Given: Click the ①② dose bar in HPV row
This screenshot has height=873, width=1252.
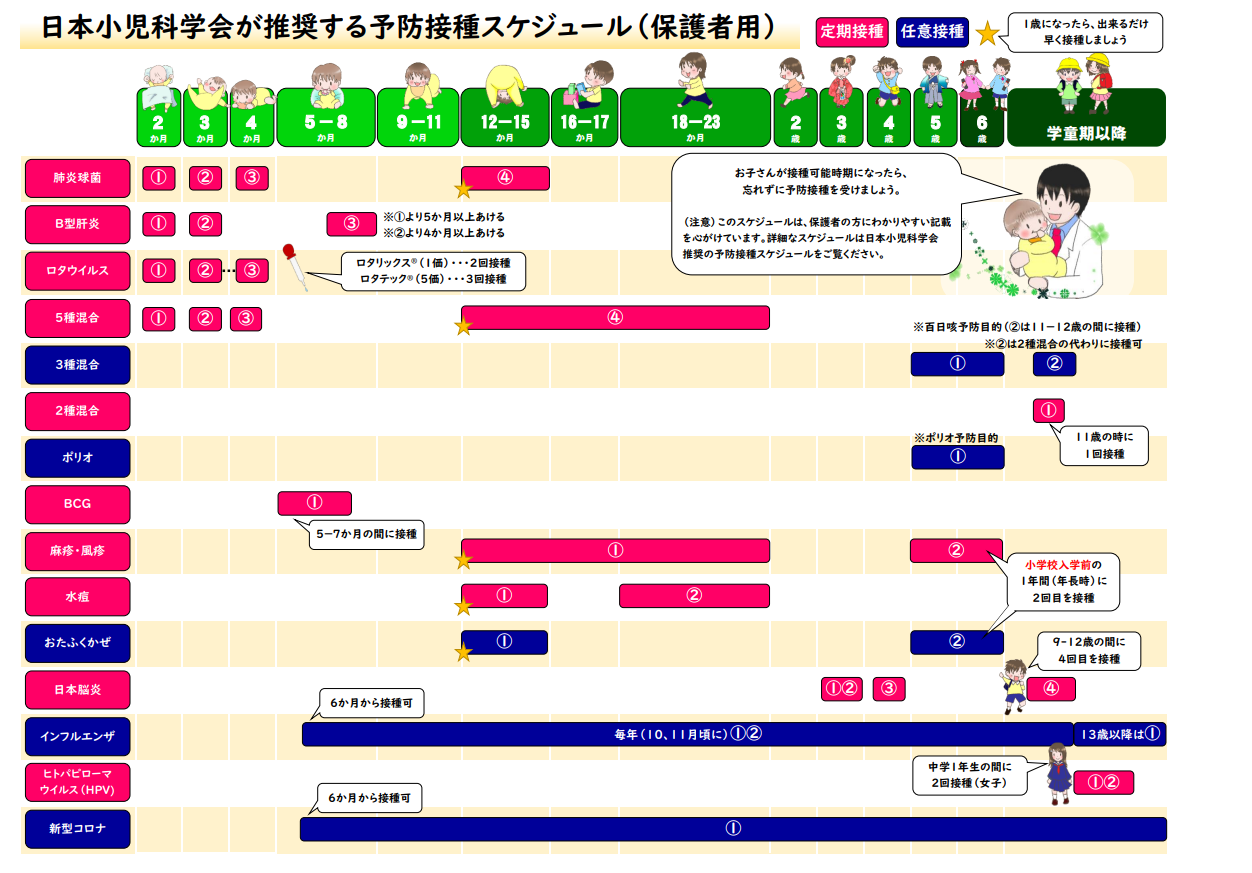Looking at the screenshot, I should (1104, 782).
